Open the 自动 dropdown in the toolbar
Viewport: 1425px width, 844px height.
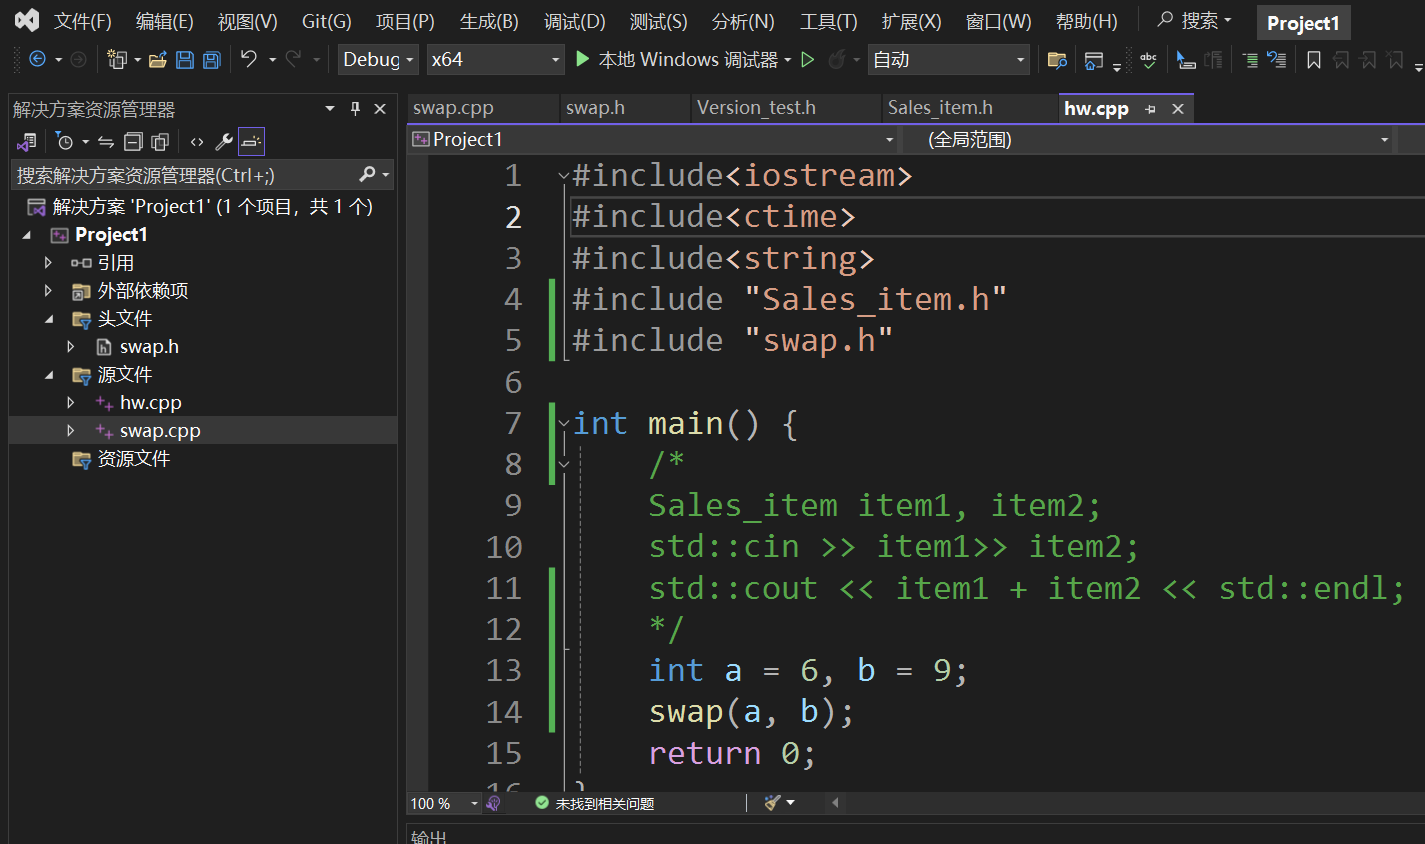pyautogui.click(x=949, y=60)
